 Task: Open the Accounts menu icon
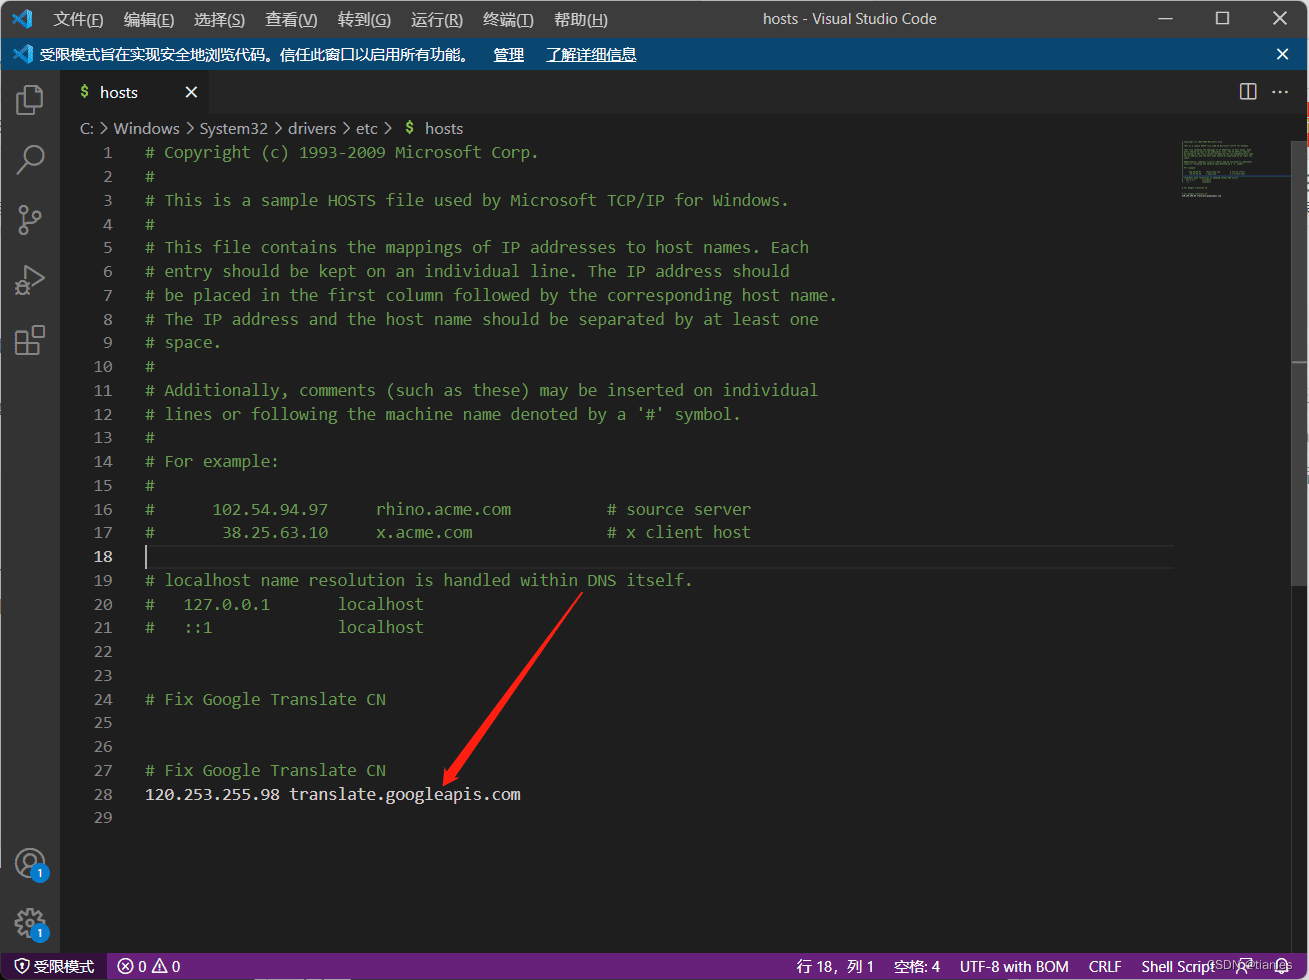(x=30, y=863)
